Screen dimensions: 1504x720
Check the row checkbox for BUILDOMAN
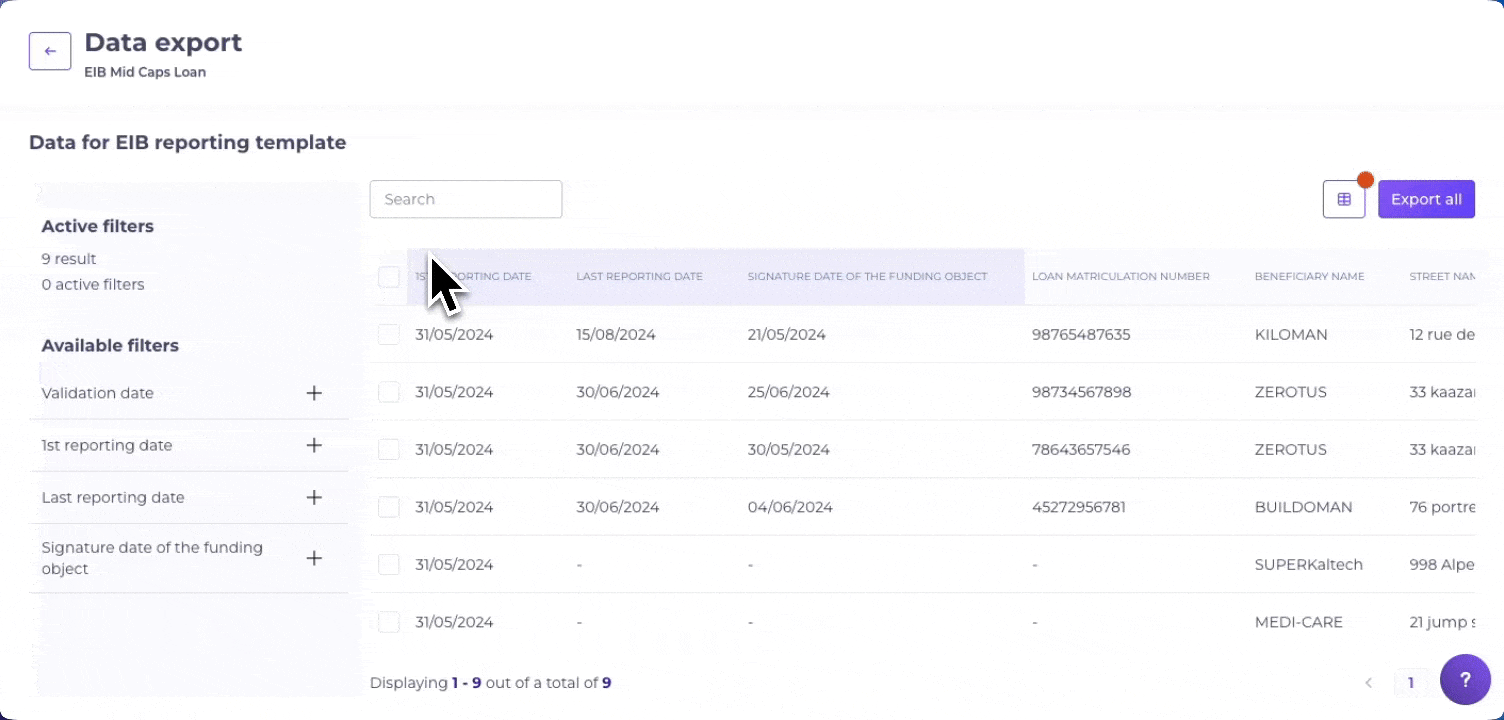(x=388, y=506)
